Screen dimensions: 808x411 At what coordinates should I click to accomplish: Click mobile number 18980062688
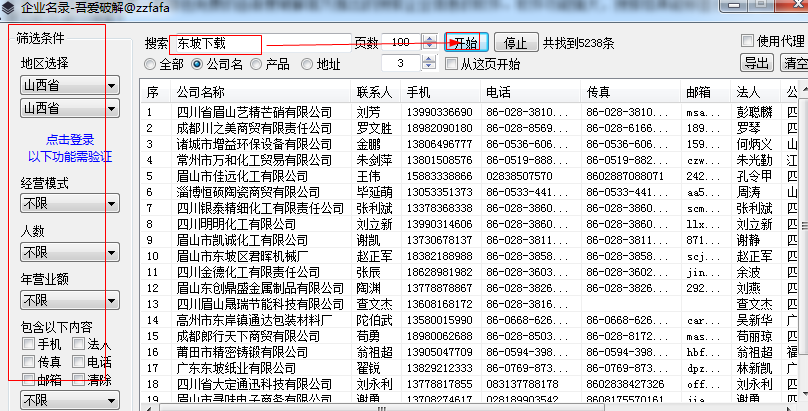(440, 336)
